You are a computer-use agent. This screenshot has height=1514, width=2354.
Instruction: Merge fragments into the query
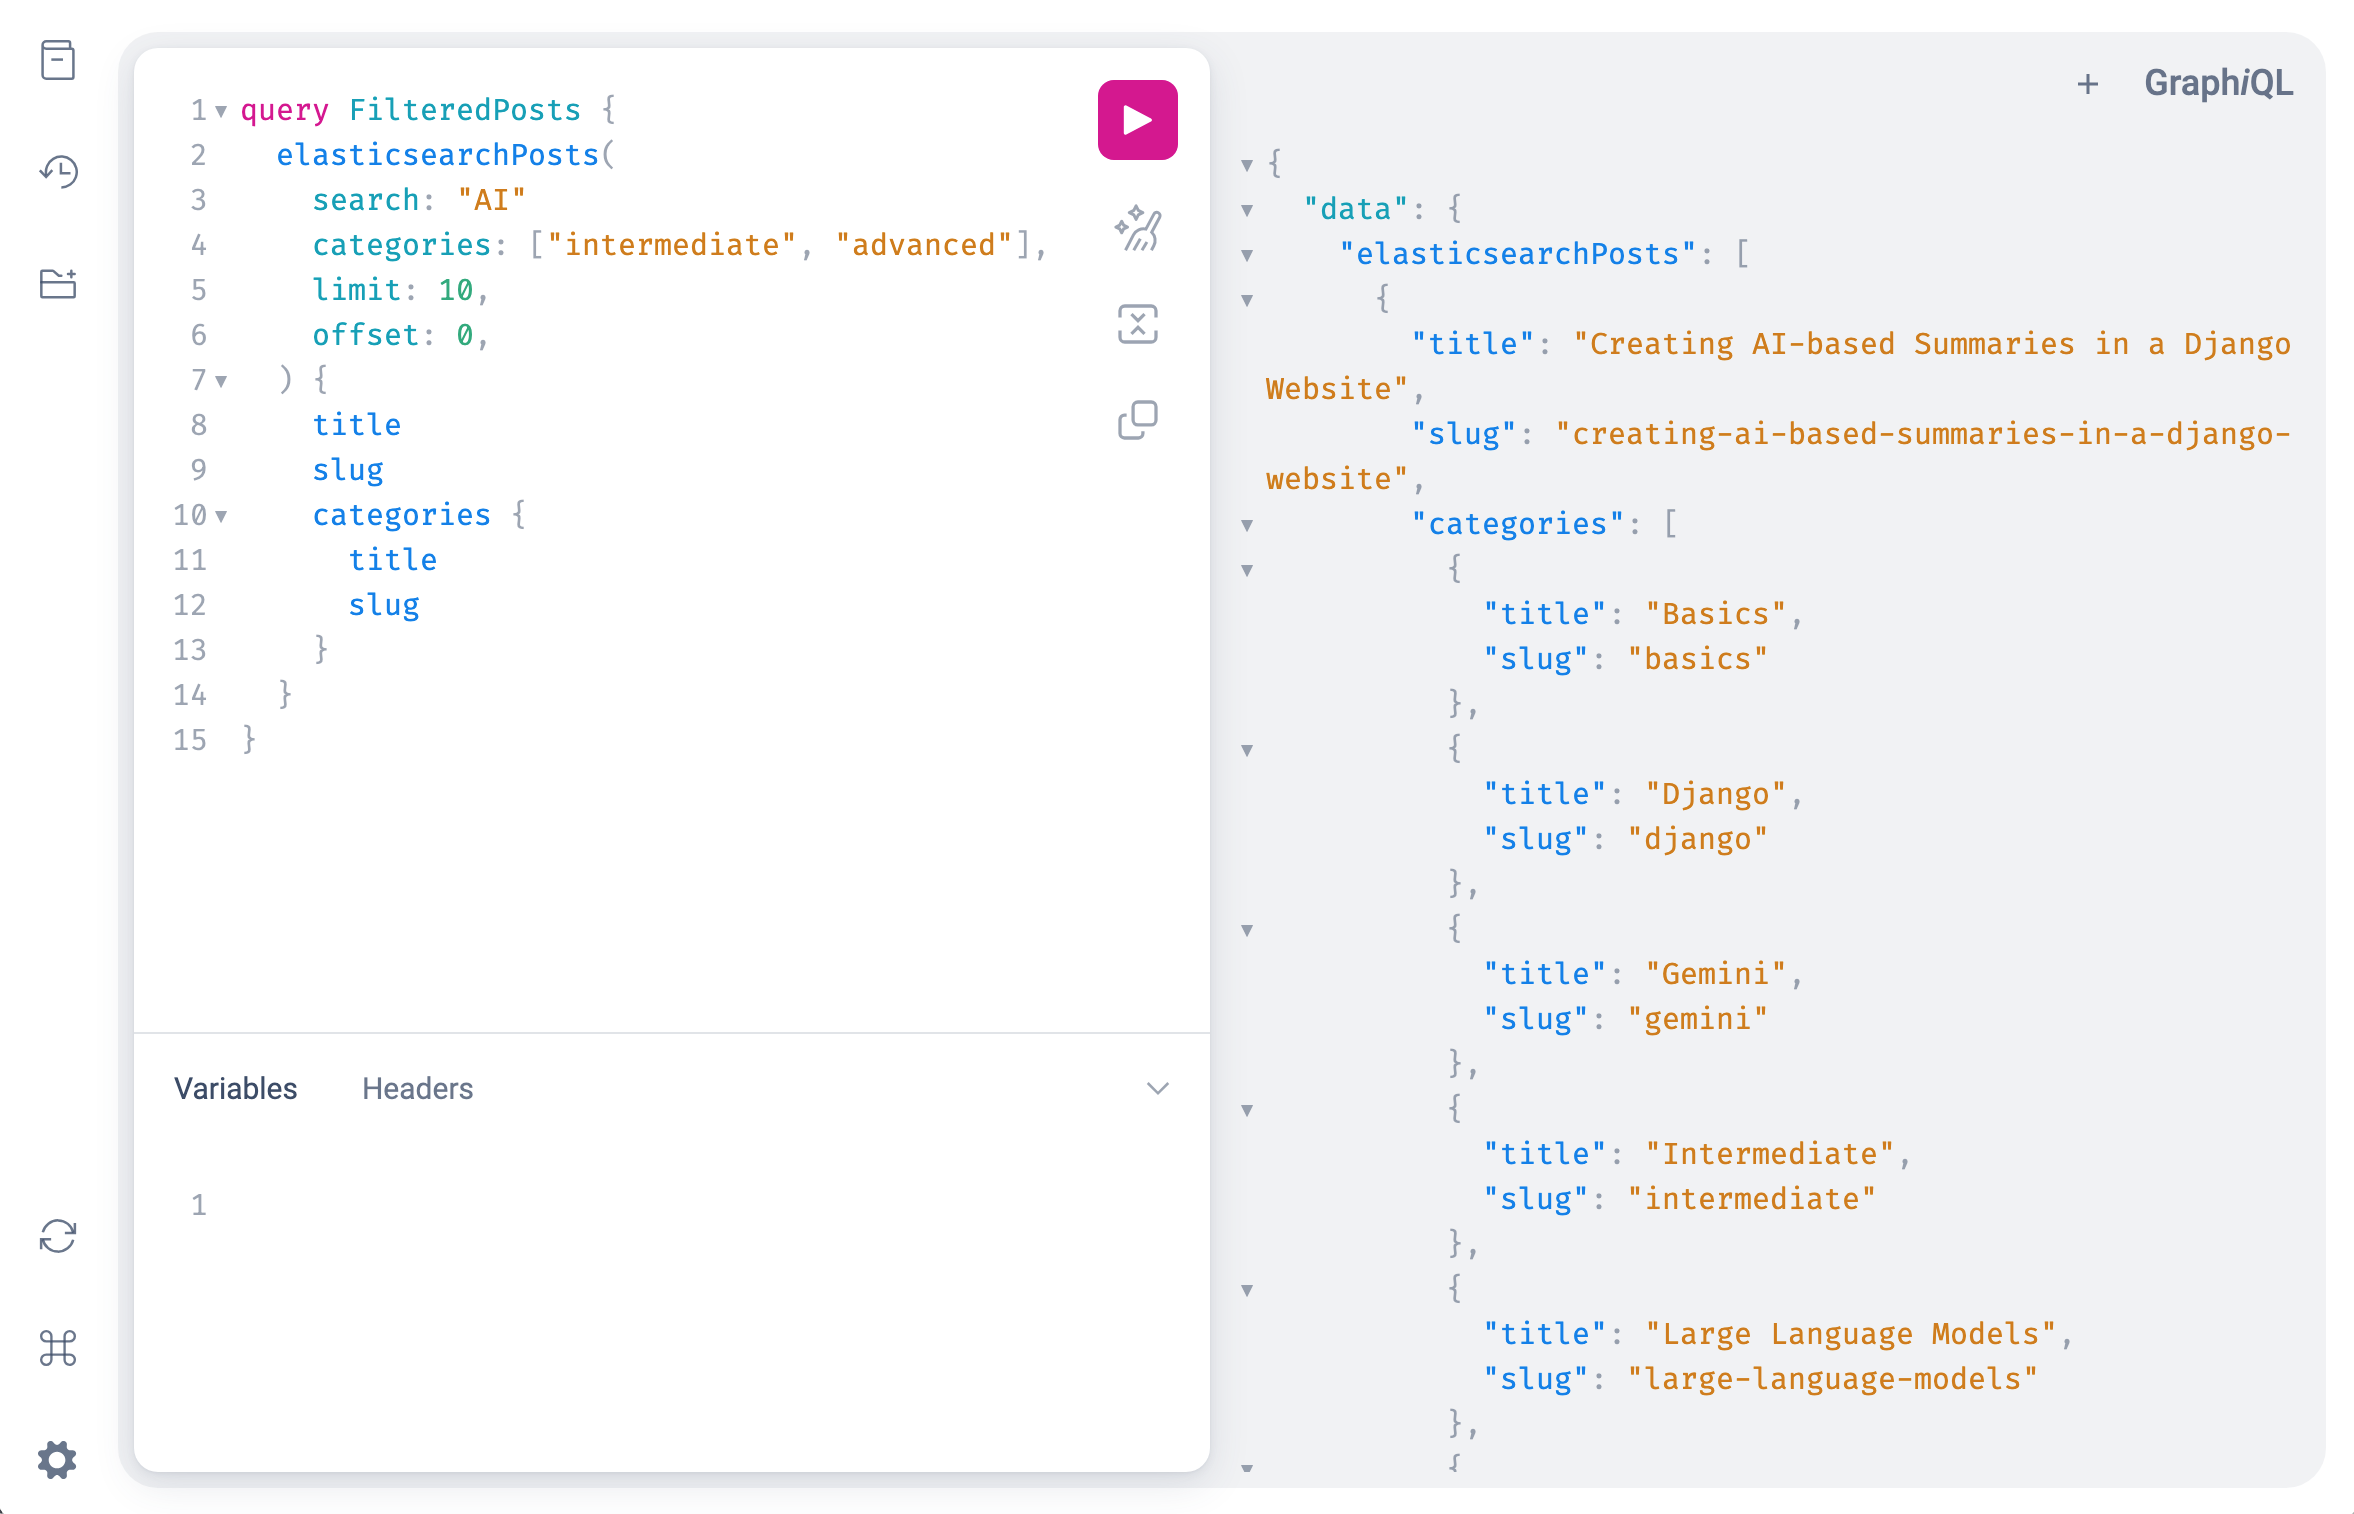[1138, 324]
